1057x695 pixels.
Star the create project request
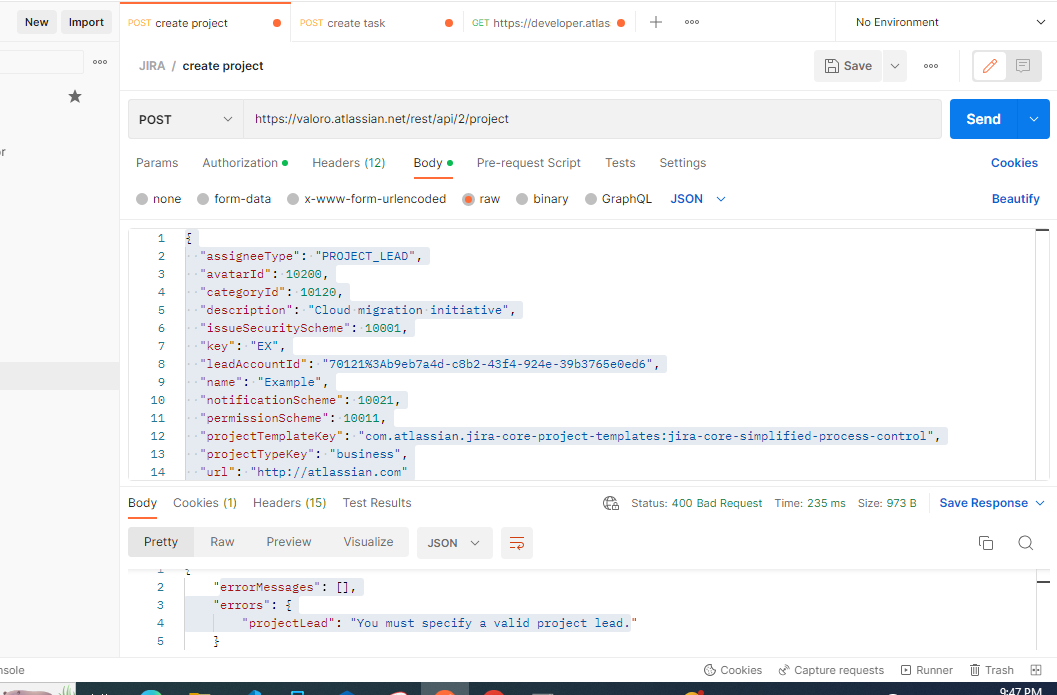click(x=74, y=96)
